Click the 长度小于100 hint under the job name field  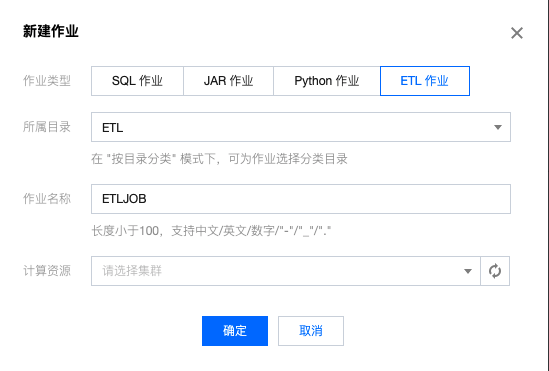click(211, 231)
